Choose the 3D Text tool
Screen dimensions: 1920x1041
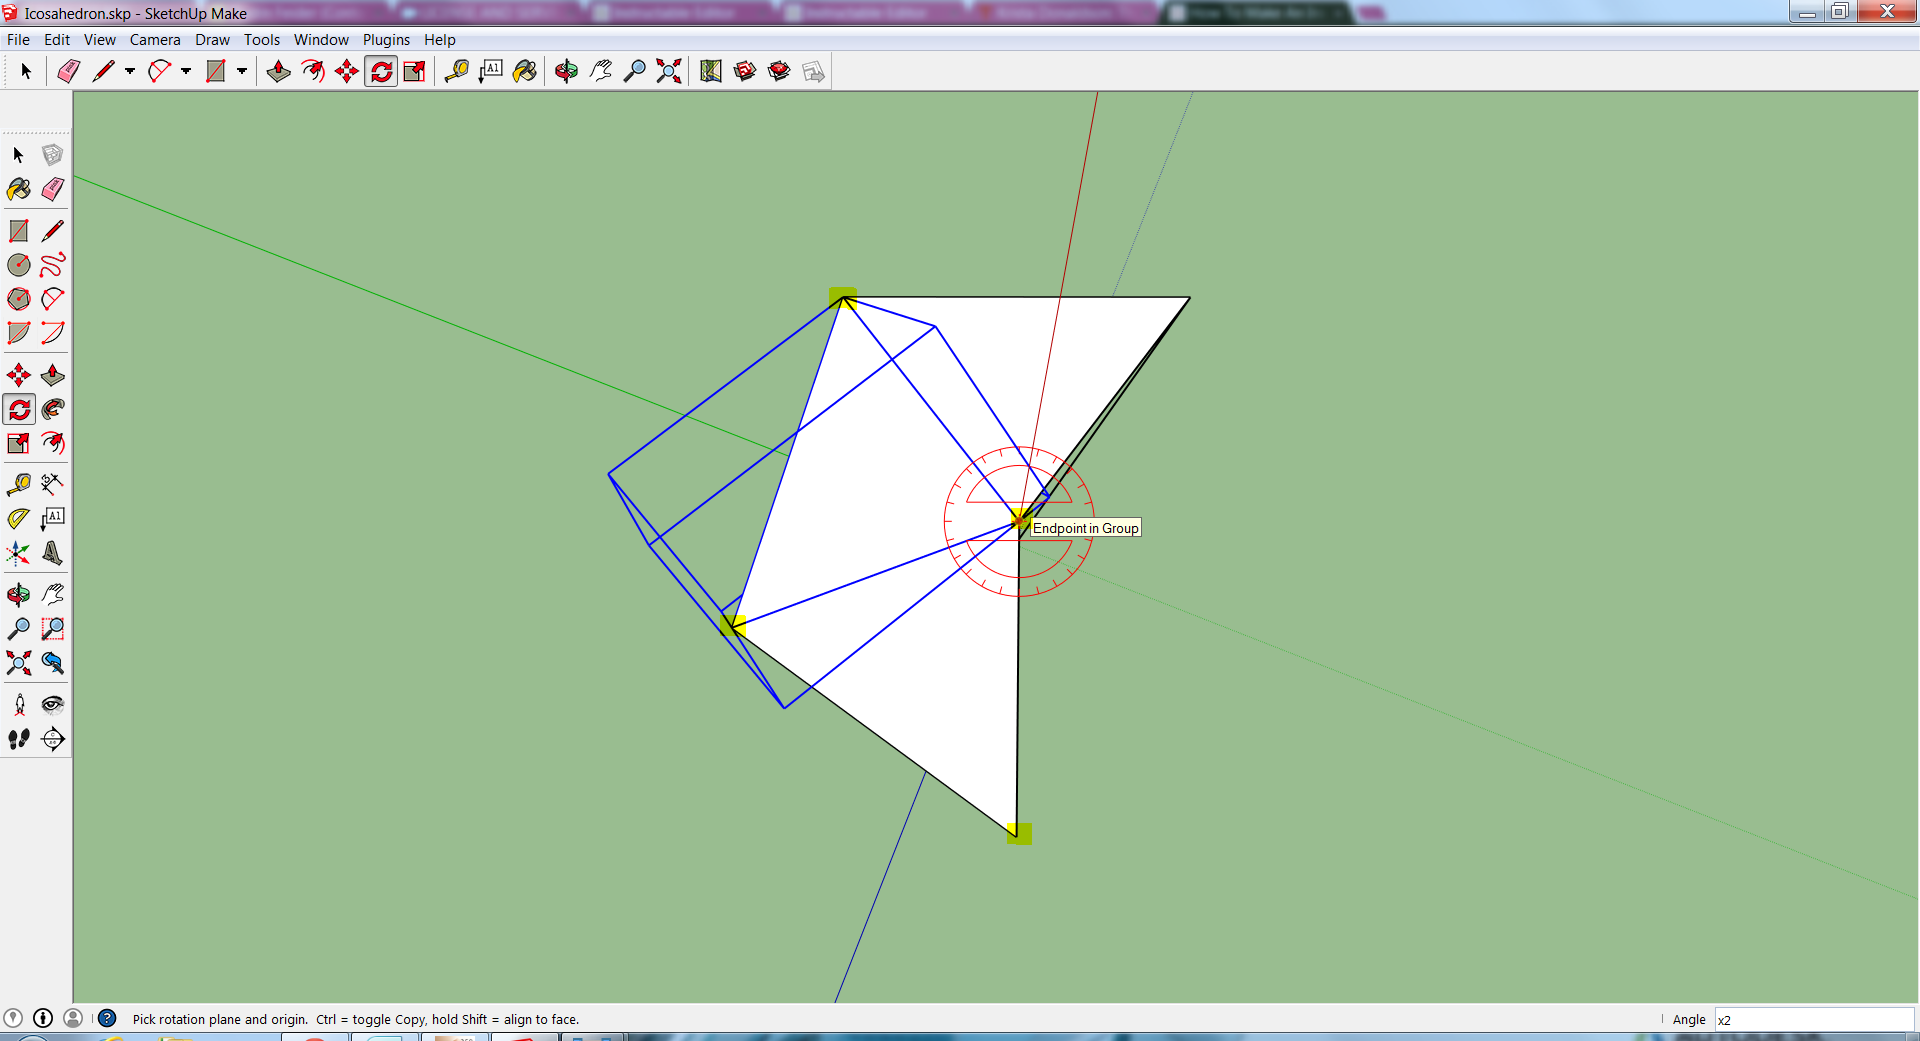click(x=53, y=553)
